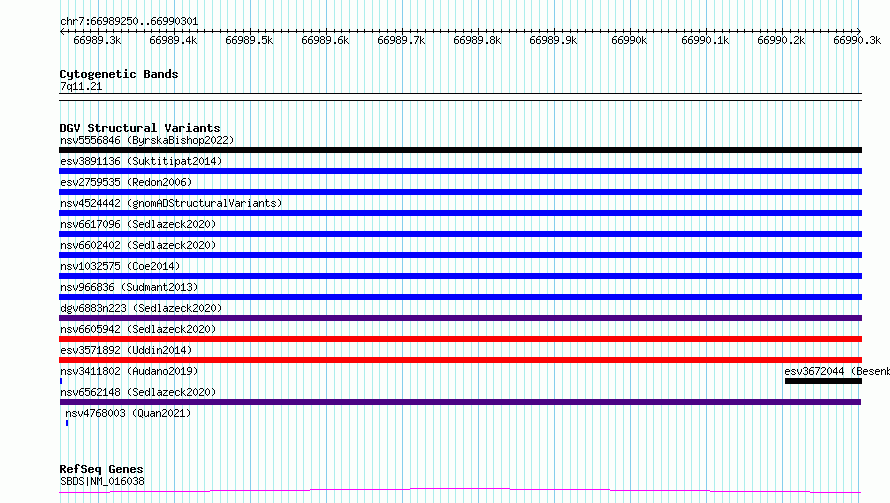The height and width of the screenshot is (503, 890).
Task: Open esv2759535 (Redon2006) variant label
Action: (x=126, y=182)
